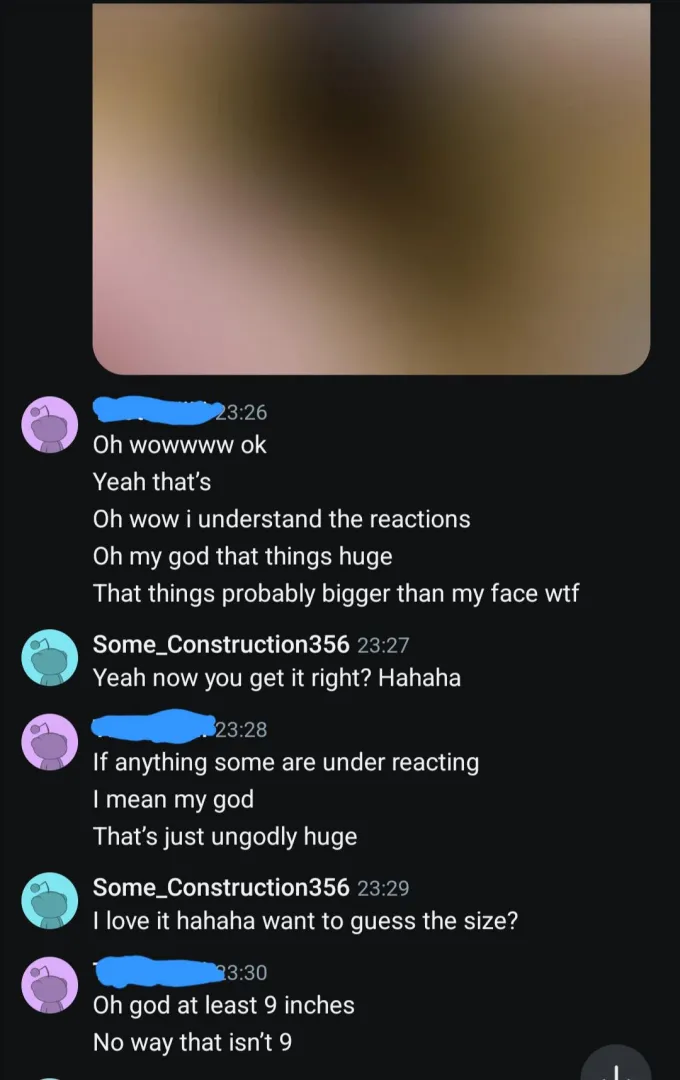
Task: Click the redacted username at 23:28
Action: pos(154,727)
